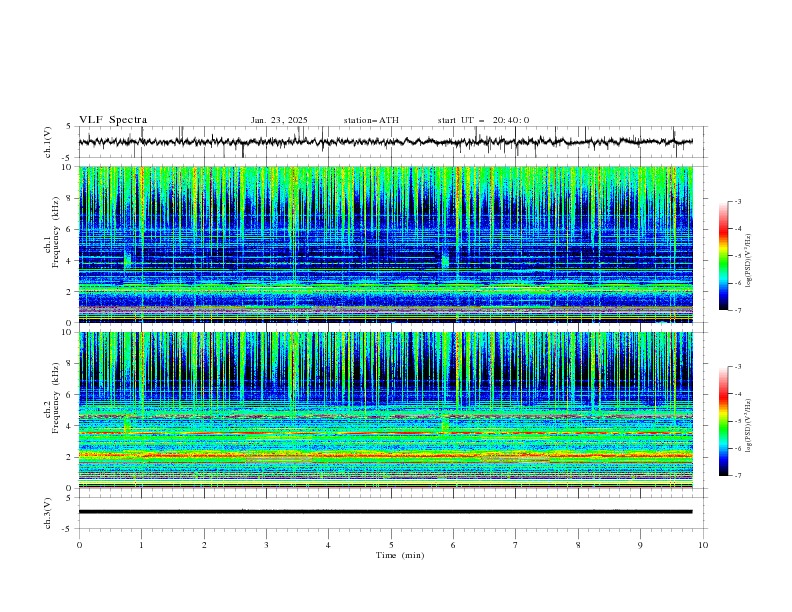The width and height of the screenshot is (792, 612).
Task: Click the "ch.3(V)" waveform axis label
Action: pos(48,513)
